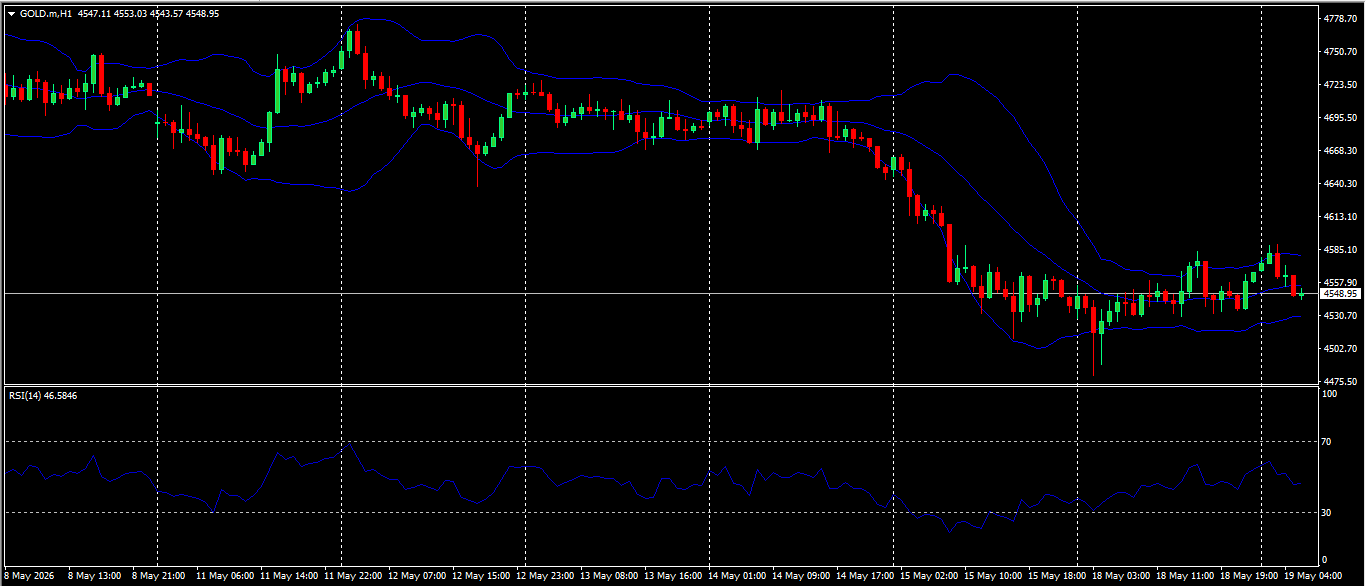The width and height of the screenshot is (1366, 586).
Task: Click the 12 May 07:00 time label
Action: coord(417,576)
